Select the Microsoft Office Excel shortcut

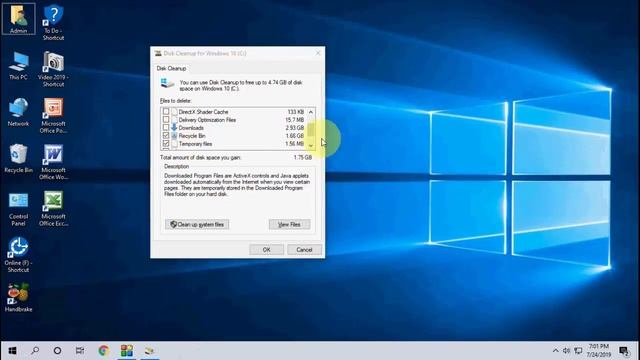[53, 208]
